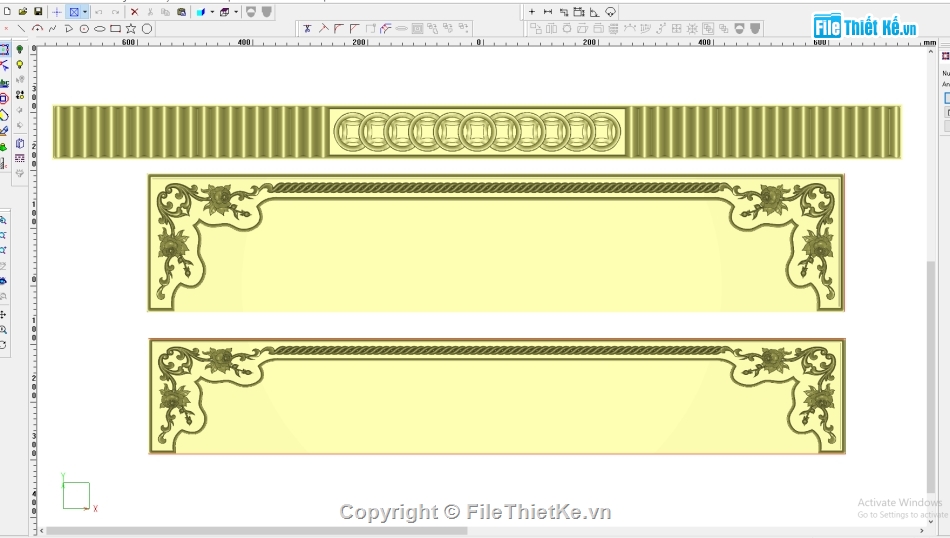Screen dimensions: 950x538
Task: Select the large Circle polygon tool
Action: 147,28
